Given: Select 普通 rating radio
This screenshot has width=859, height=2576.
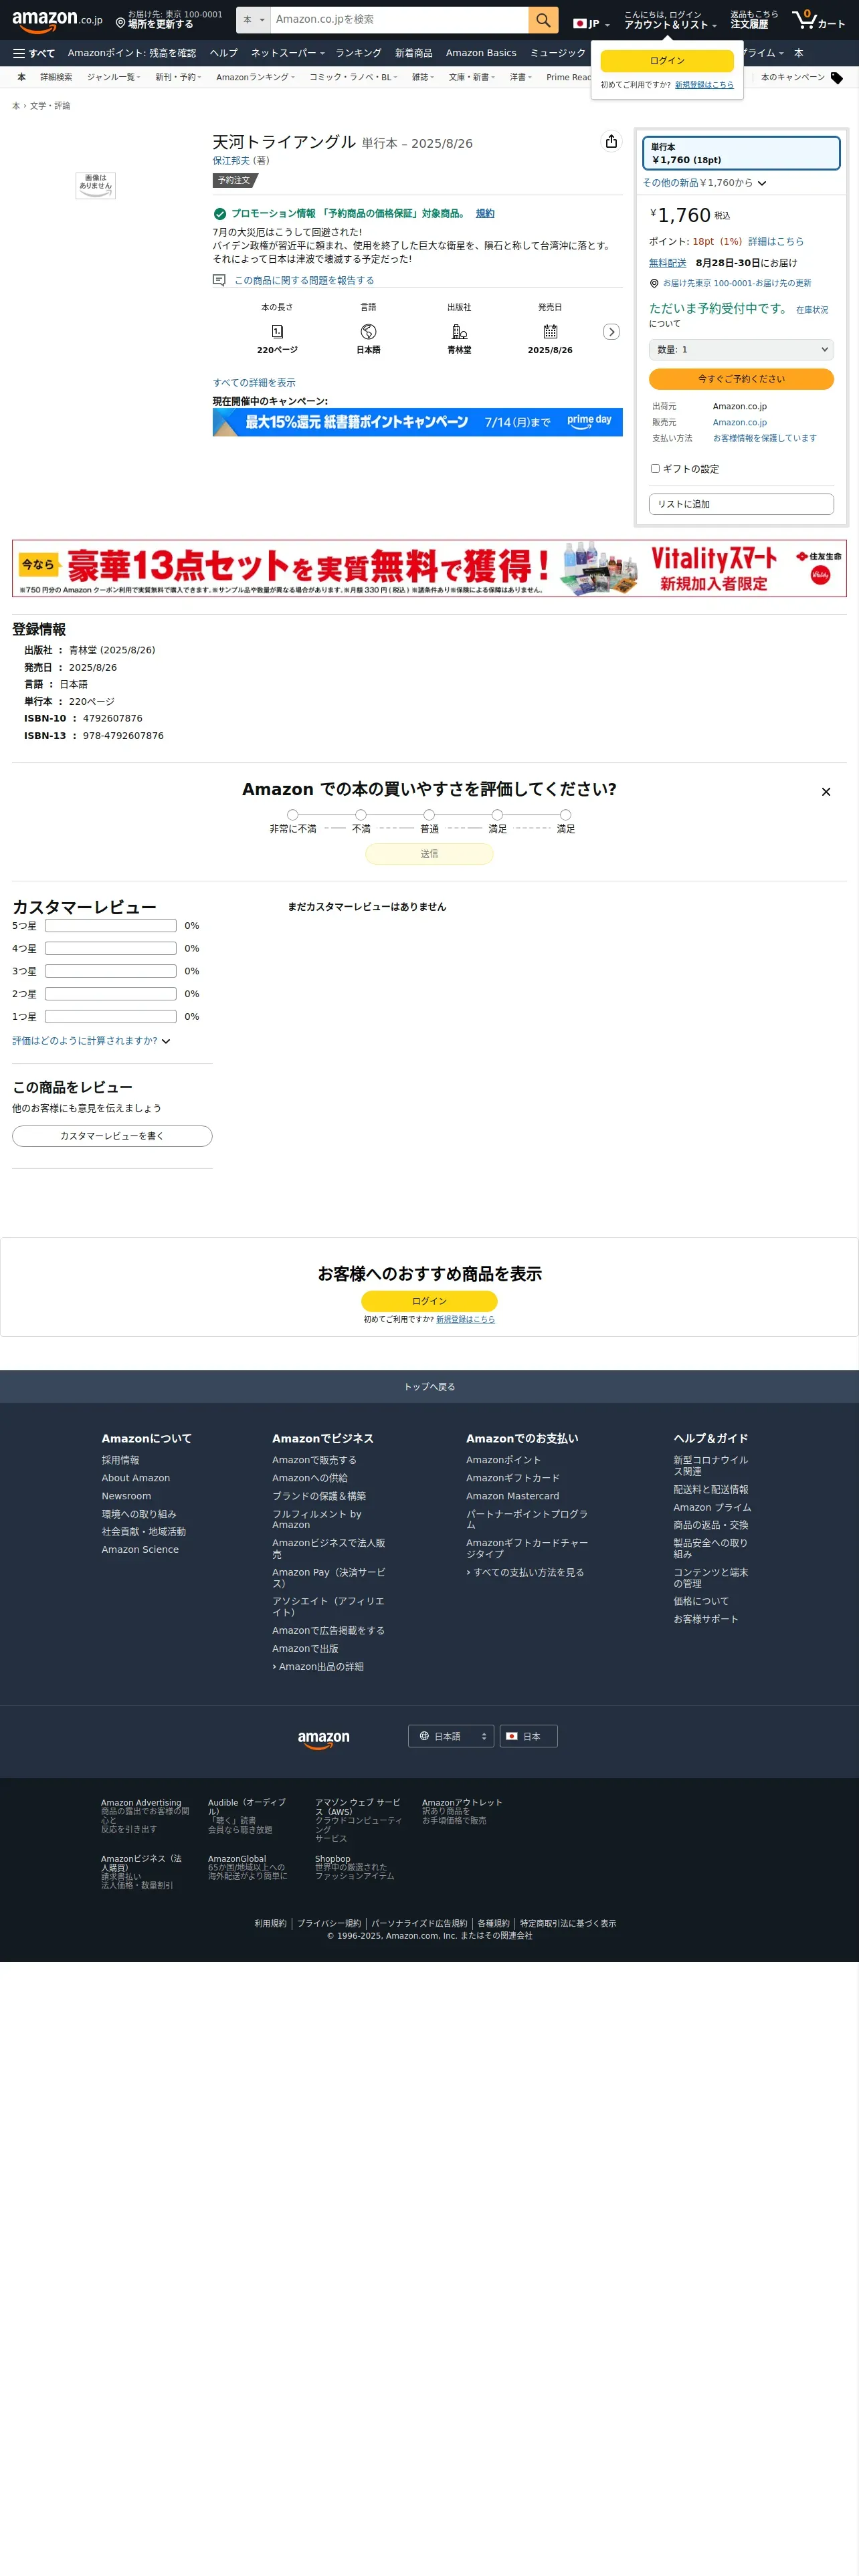Looking at the screenshot, I should point(429,815).
